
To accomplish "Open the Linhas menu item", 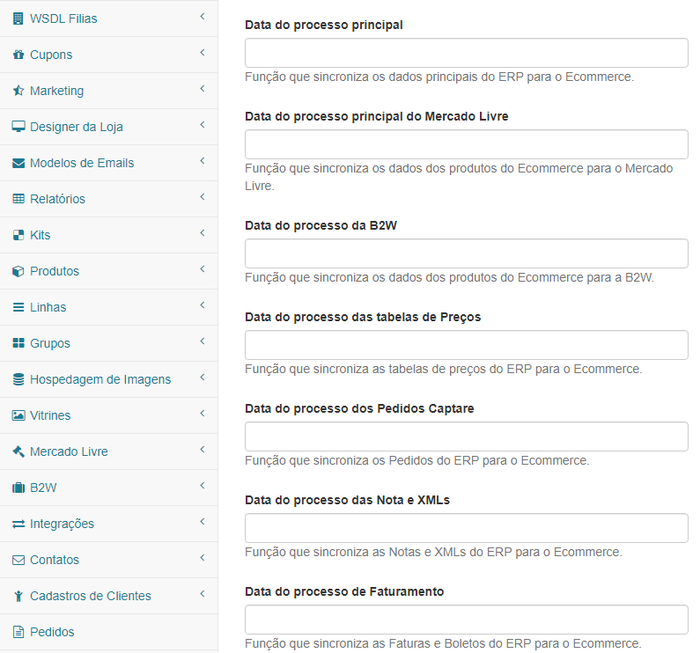I will [108, 307].
